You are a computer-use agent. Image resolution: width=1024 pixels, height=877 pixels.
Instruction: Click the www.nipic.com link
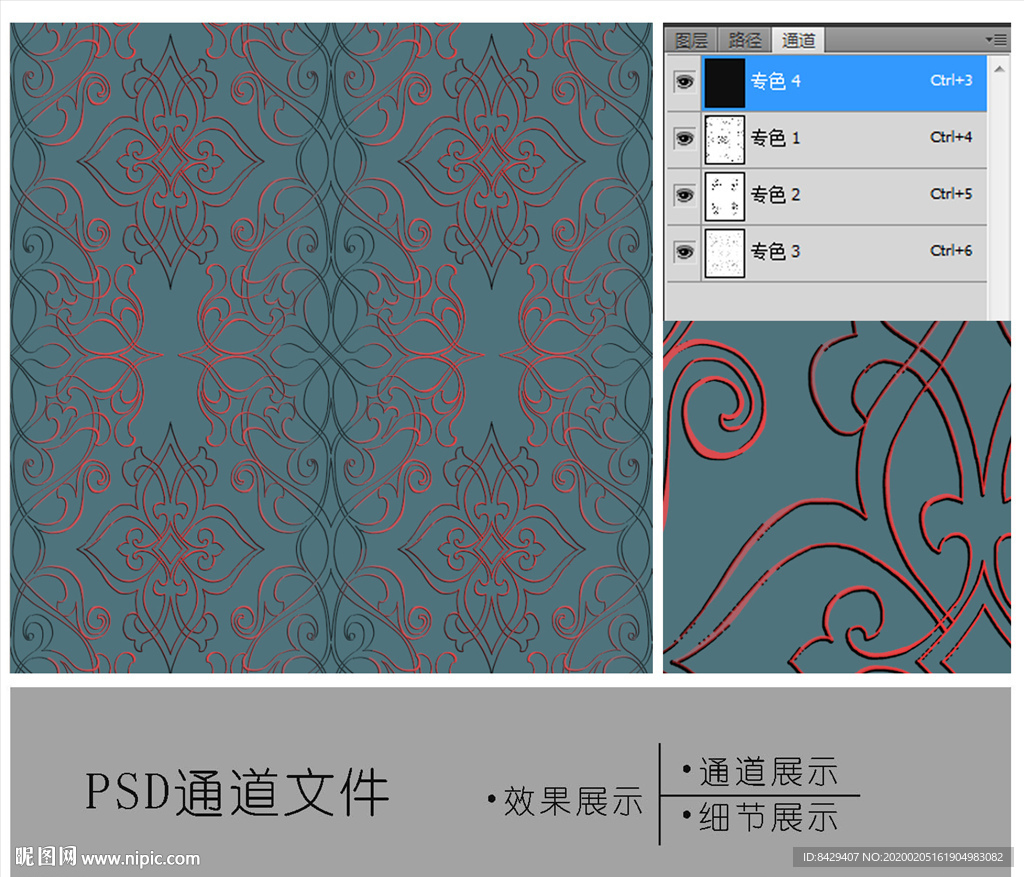click(x=140, y=858)
